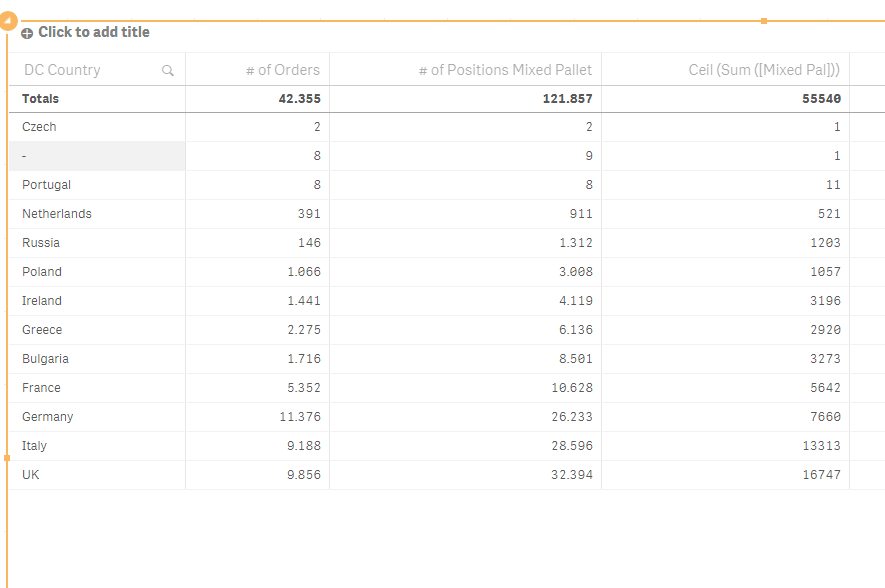Viewport: 885px width, 588px height.
Task: Click the Italy country cell
Action: pyautogui.click(x=34, y=446)
